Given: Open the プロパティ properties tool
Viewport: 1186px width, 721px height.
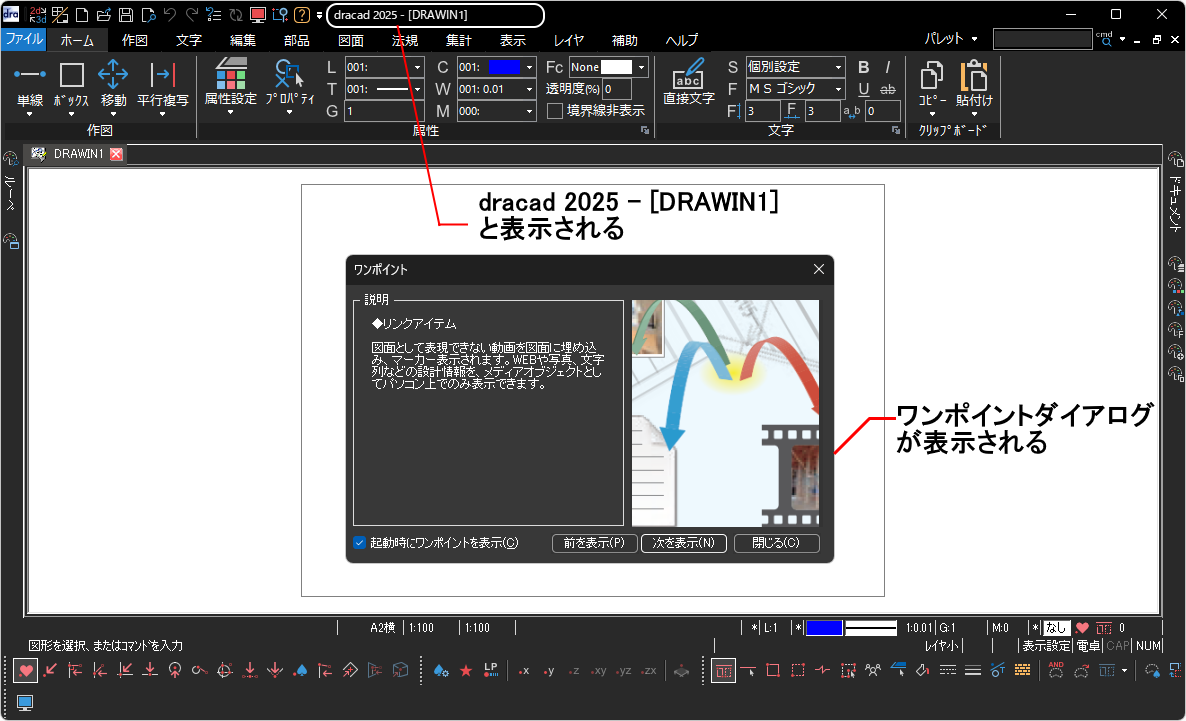Looking at the screenshot, I should (290, 83).
